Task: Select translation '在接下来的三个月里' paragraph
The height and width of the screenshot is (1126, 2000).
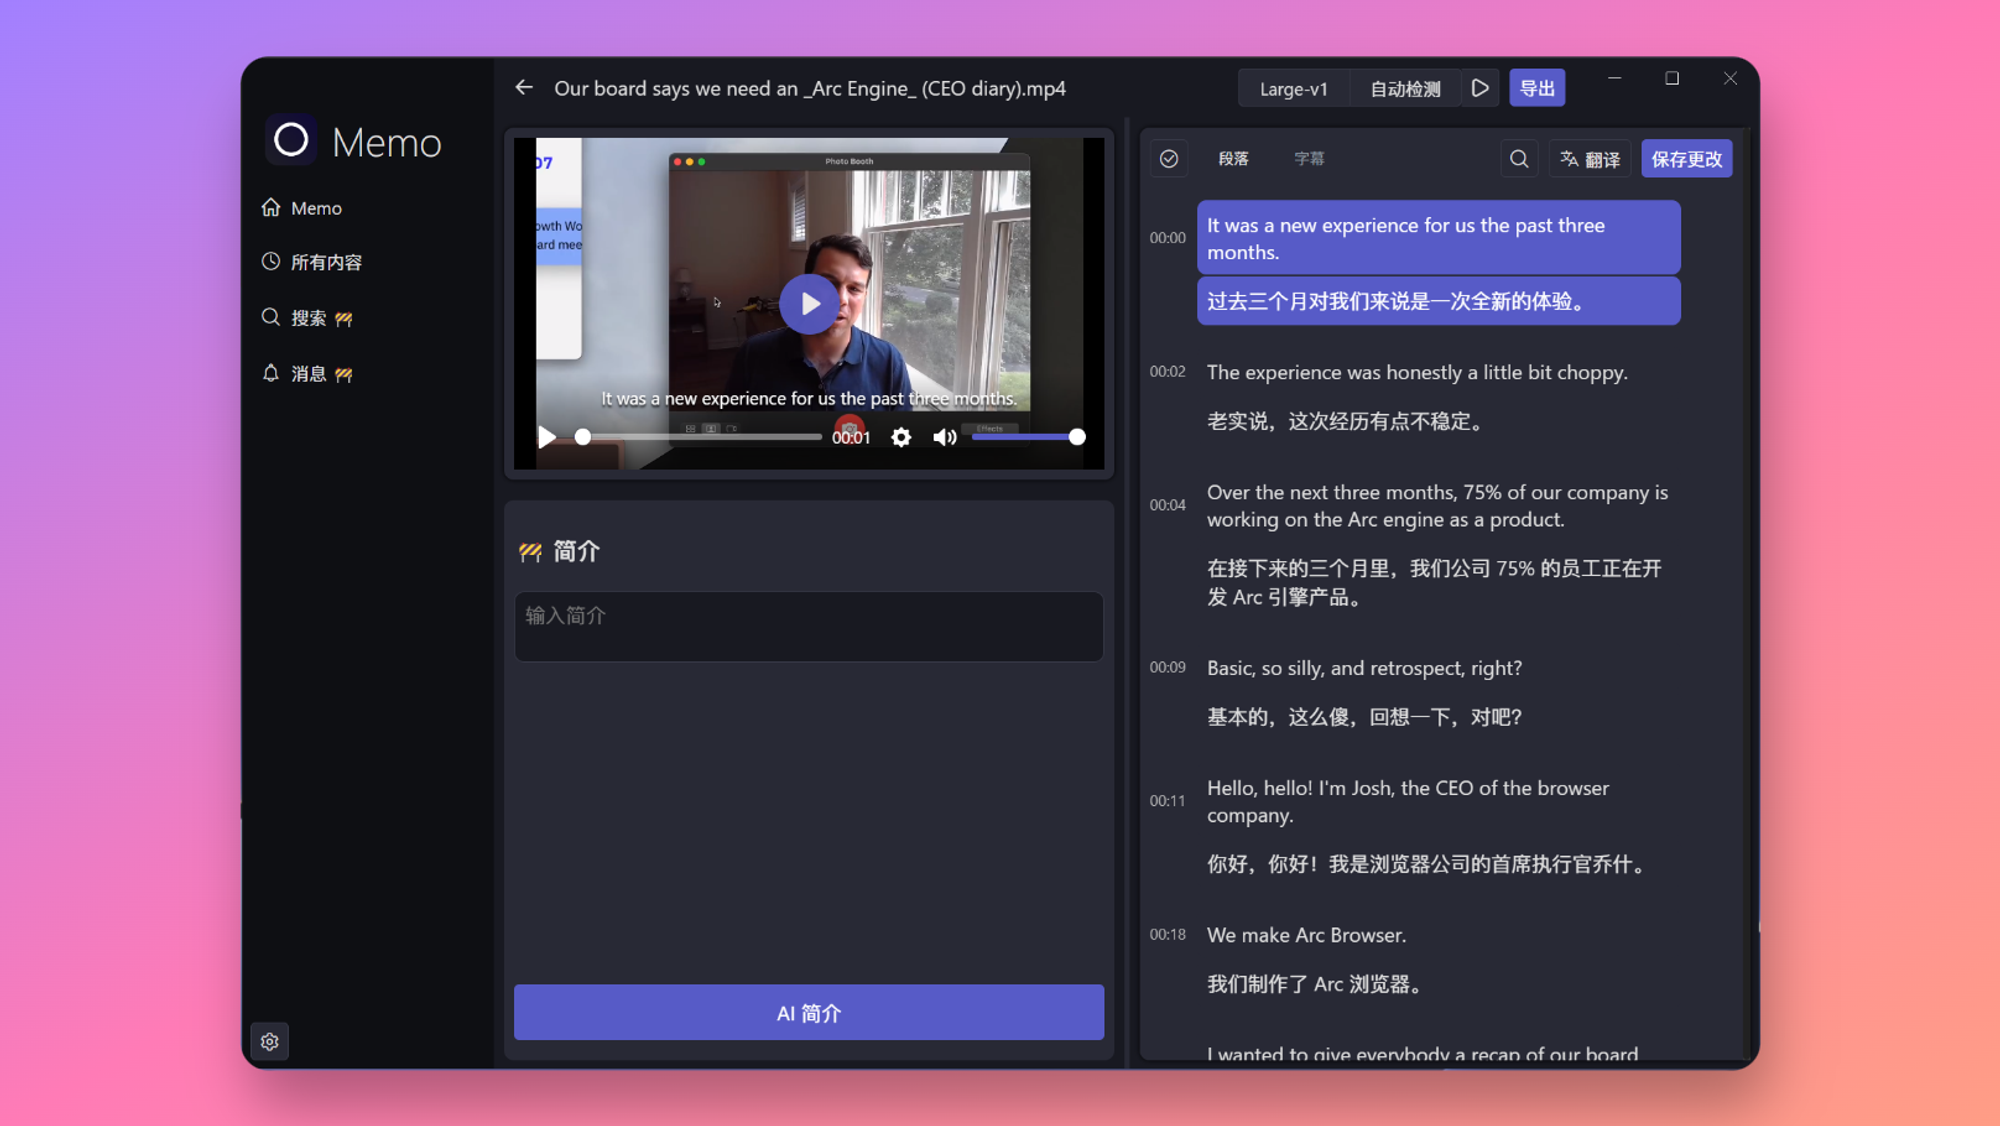Action: coord(1434,582)
